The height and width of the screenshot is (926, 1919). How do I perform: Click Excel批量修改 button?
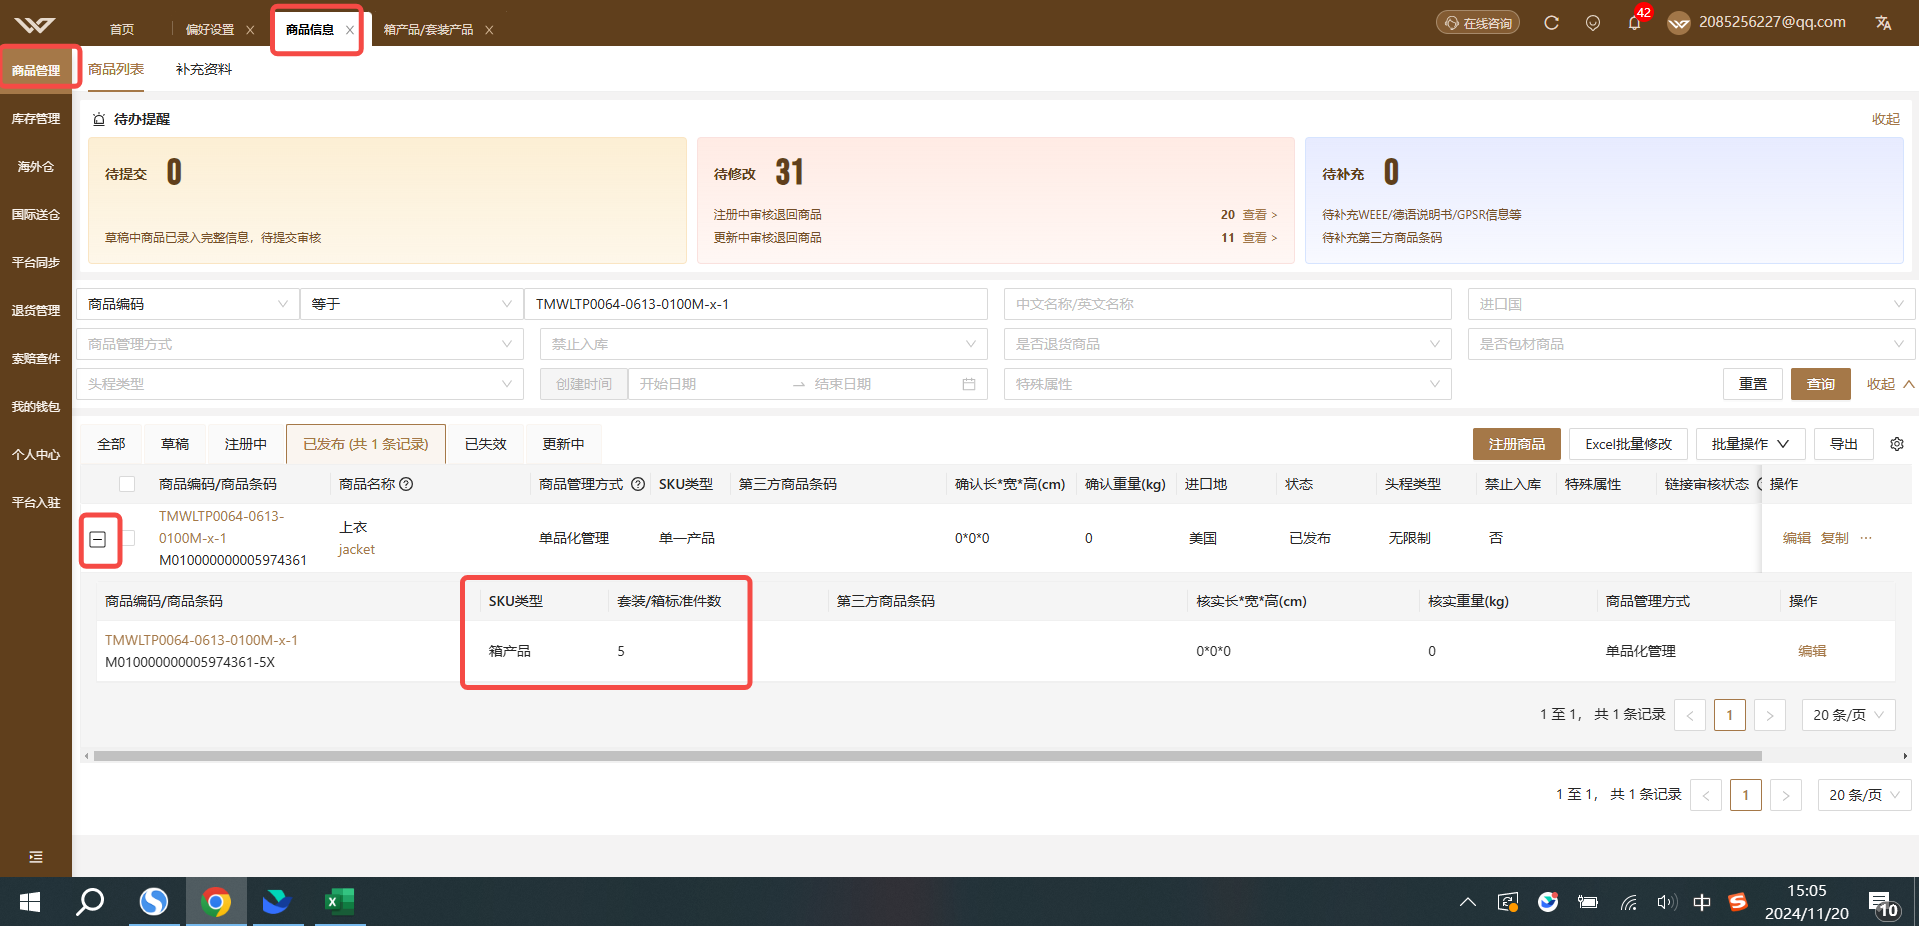click(1628, 444)
